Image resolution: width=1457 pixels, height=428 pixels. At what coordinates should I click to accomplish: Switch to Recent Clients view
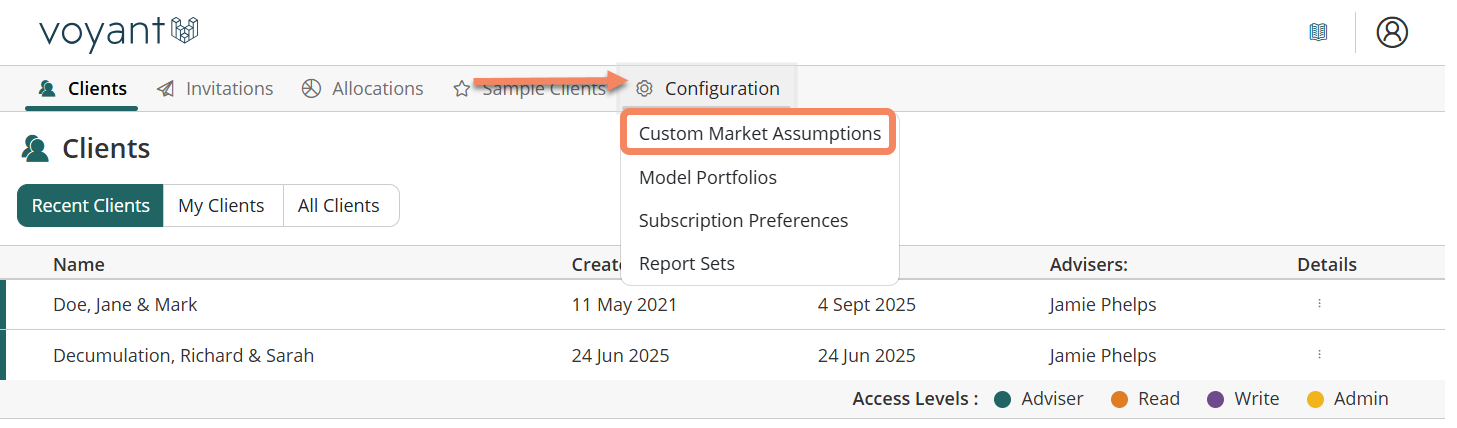coord(90,206)
